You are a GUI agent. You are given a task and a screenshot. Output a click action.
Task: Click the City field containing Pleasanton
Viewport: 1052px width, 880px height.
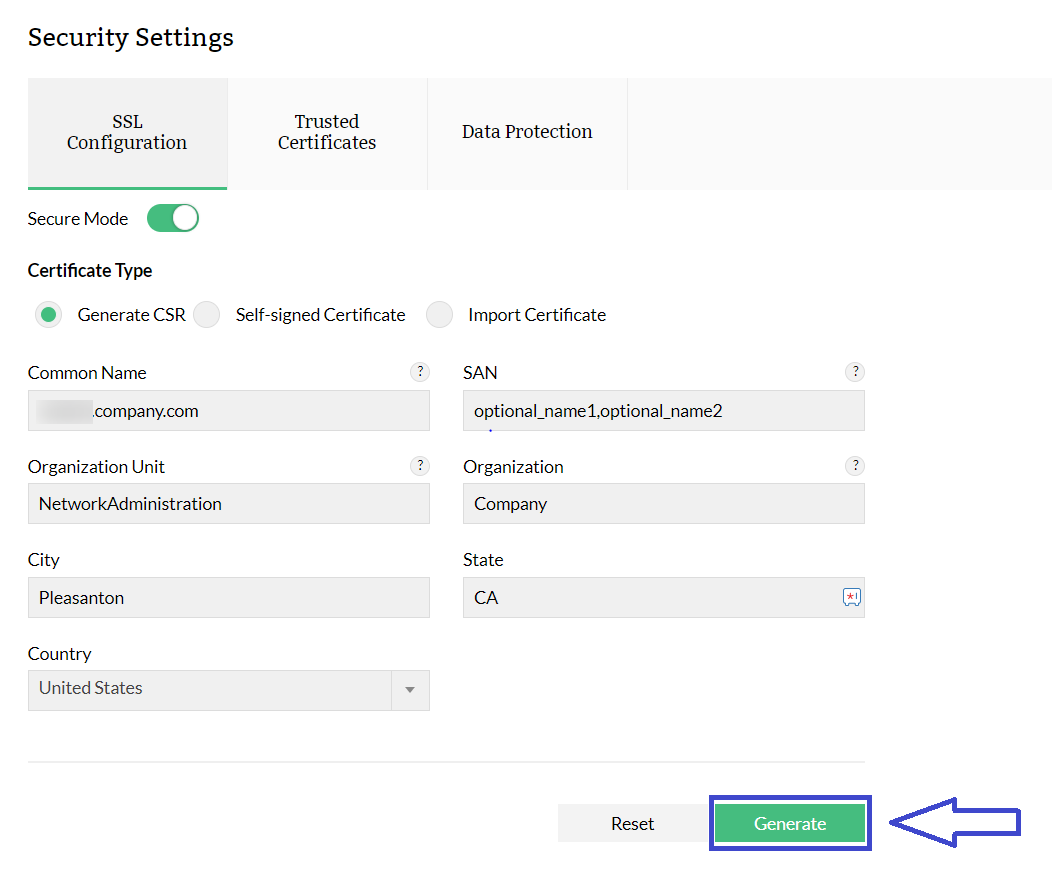[x=228, y=597]
